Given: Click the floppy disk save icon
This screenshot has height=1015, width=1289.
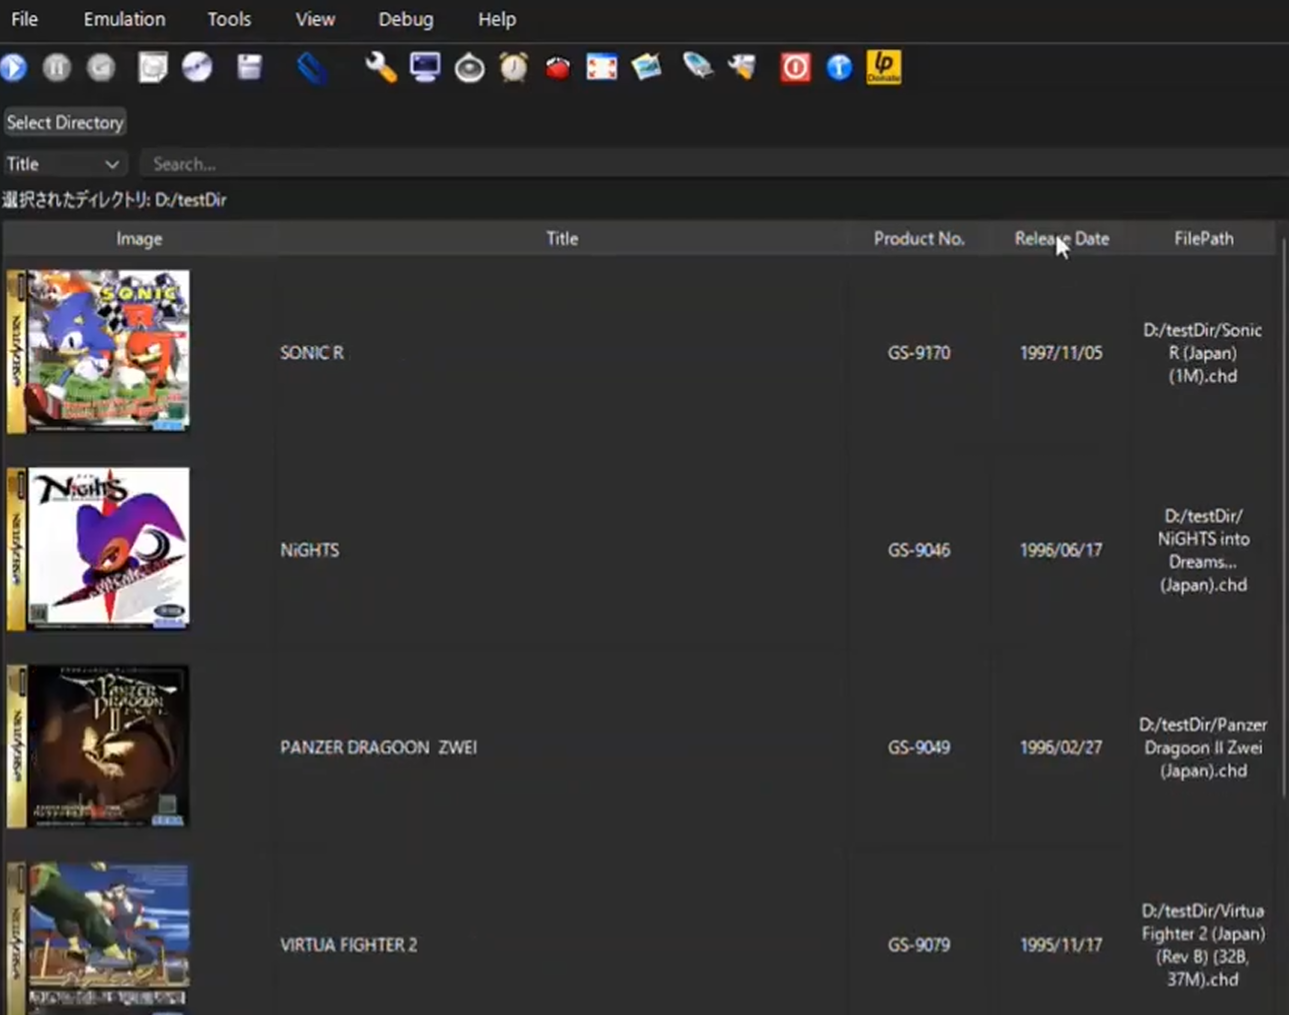Looking at the screenshot, I should [249, 67].
